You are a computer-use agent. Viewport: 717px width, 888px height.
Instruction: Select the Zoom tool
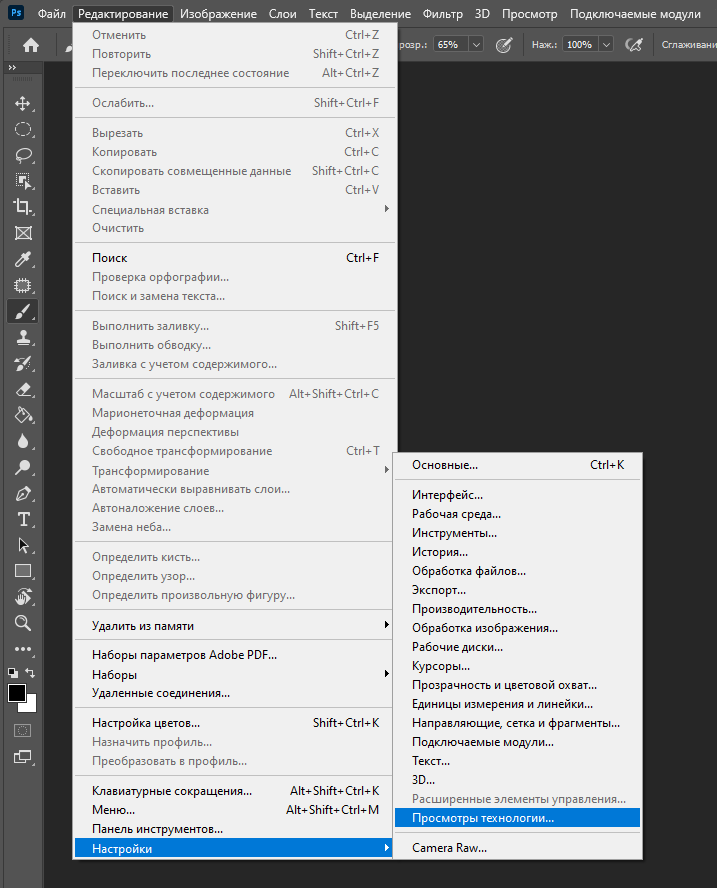click(x=23, y=623)
